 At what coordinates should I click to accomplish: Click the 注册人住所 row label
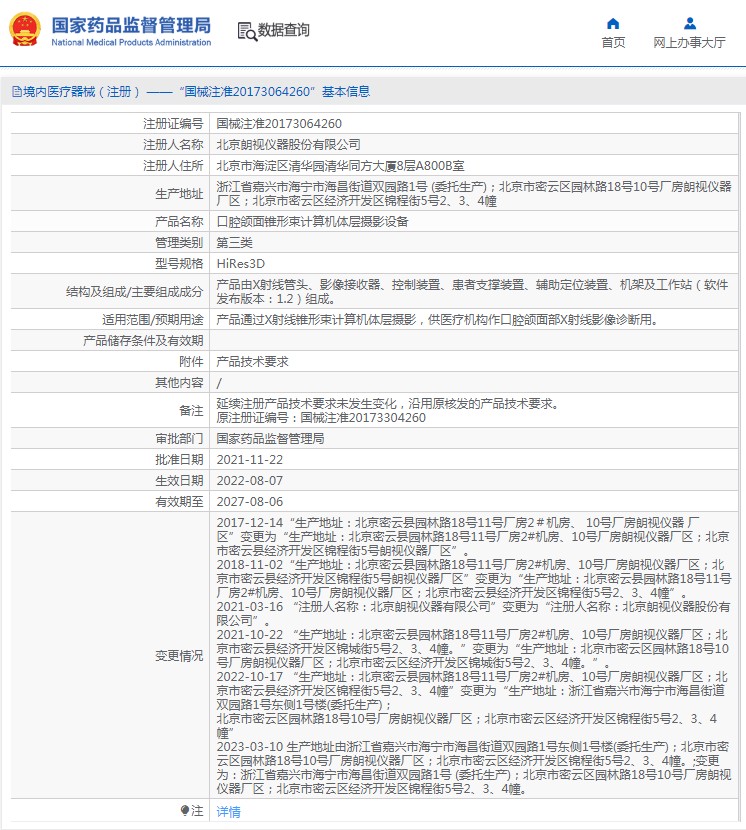click(x=173, y=166)
